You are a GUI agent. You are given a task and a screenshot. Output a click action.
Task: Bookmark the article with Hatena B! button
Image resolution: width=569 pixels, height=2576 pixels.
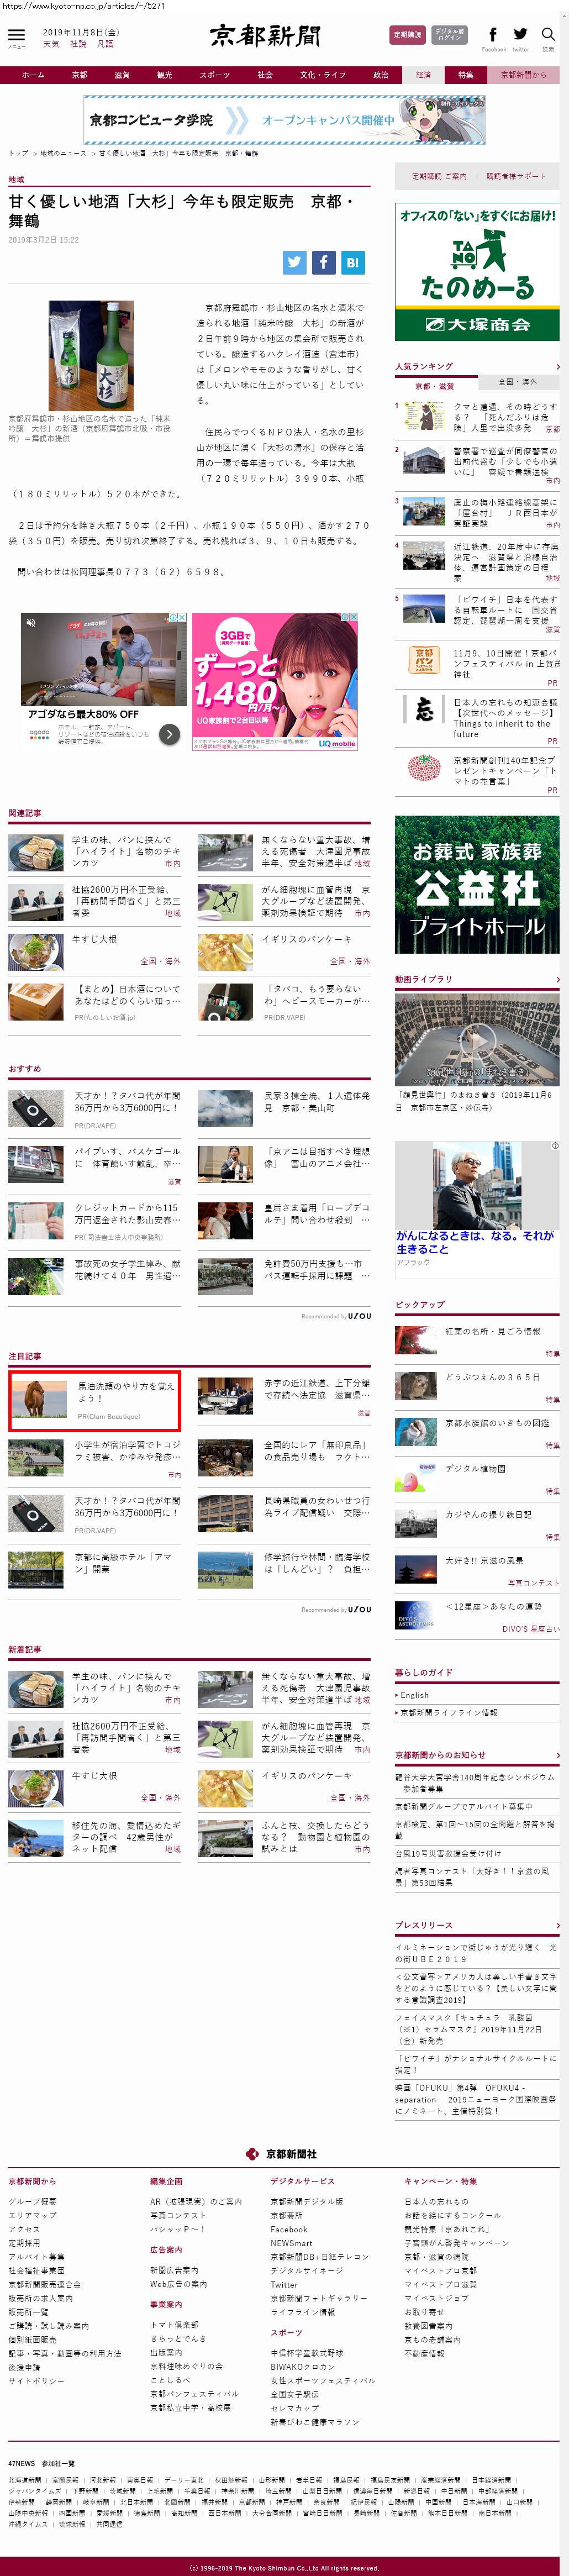pyautogui.click(x=352, y=263)
